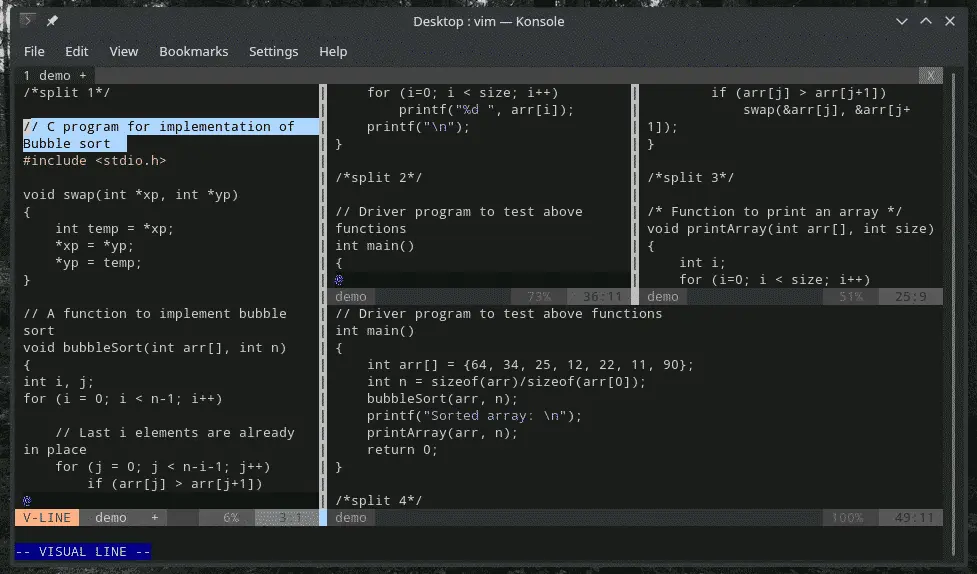The image size is (977, 574).
Task: Click the 'int i, j;' line
Action: pyautogui.click(x=59, y=381)
